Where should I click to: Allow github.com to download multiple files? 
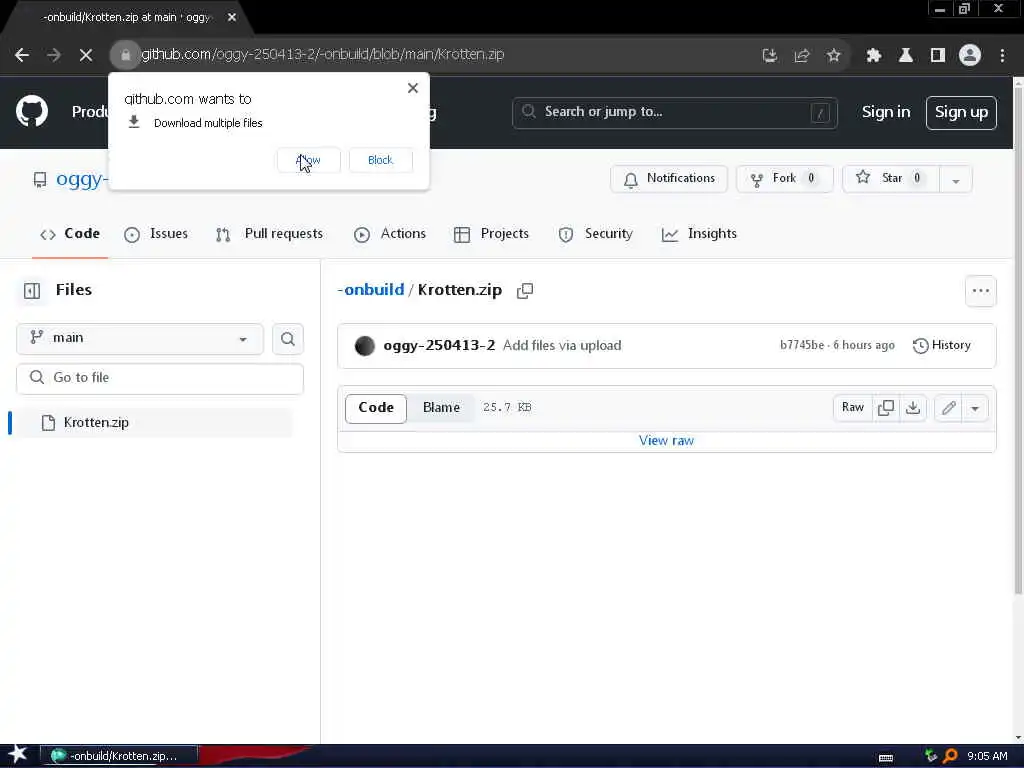click(309, 160)
